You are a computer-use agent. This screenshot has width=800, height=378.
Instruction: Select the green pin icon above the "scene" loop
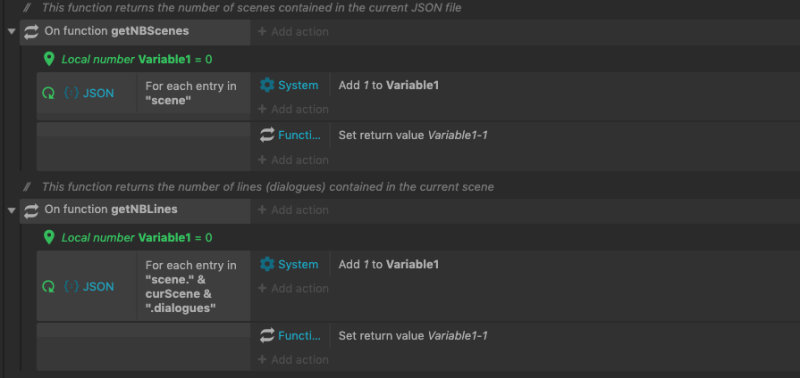pyautogui.click(x=49, y=59)
